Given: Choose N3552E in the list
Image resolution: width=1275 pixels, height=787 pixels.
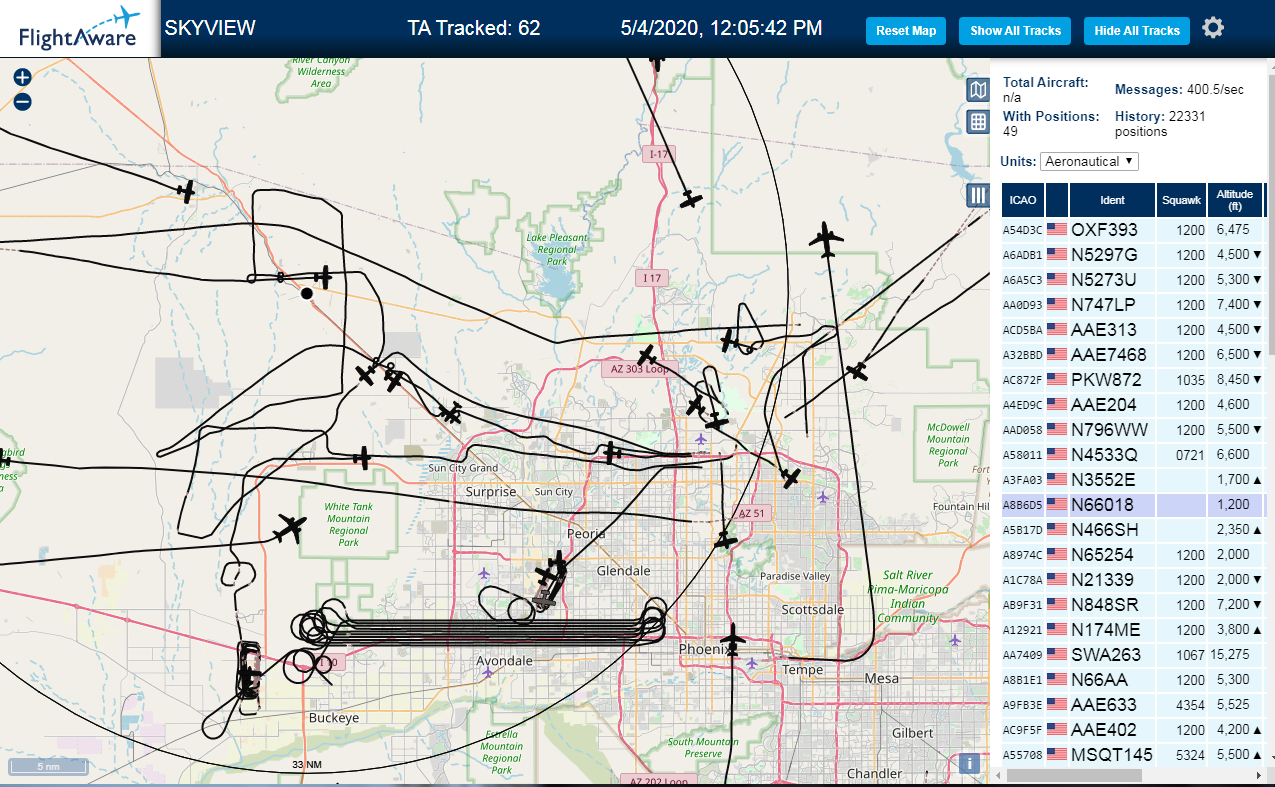Looking at the screenshot, I should [1133, 480].
